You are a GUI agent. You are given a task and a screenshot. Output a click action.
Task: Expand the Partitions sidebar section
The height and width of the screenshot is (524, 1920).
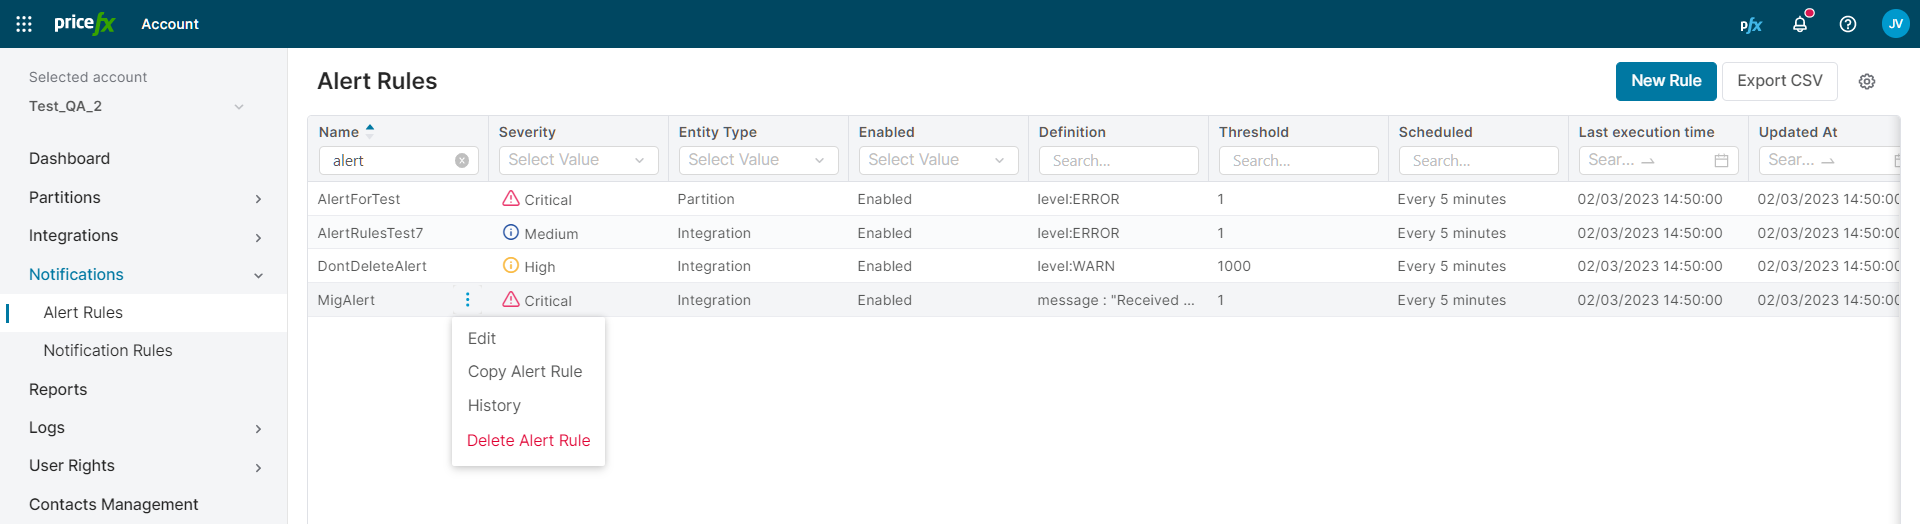(x=258, y=199)
